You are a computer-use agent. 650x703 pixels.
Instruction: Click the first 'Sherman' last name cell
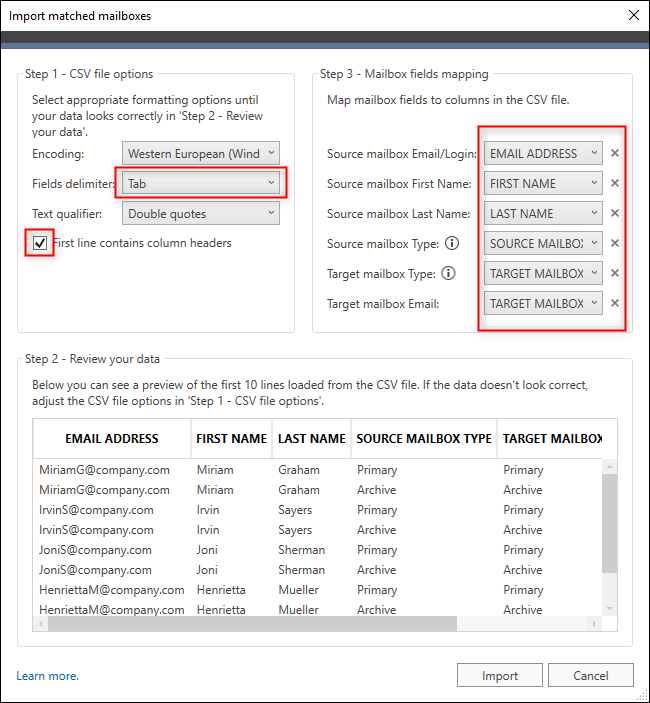coord(302,550)
